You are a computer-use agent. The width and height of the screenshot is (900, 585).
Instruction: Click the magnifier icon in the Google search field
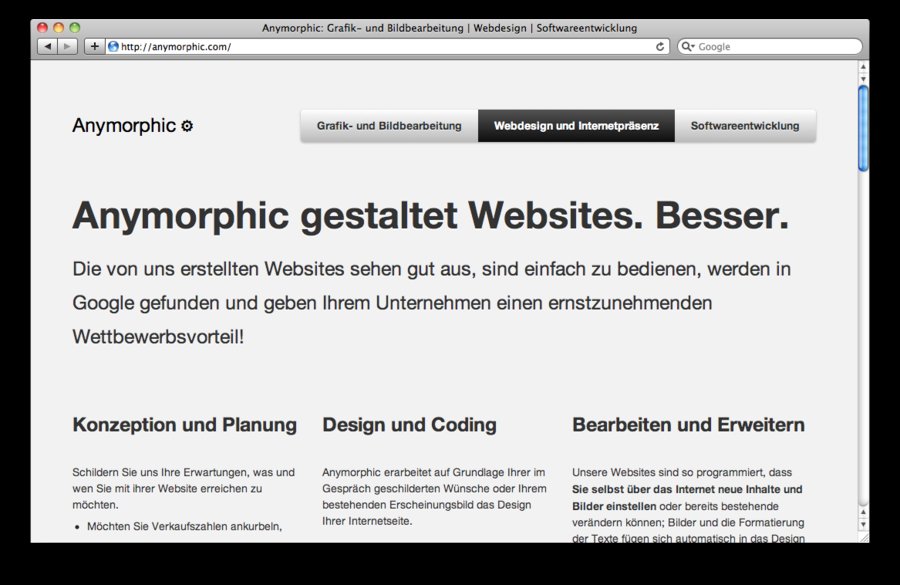(x=685, y=46)
